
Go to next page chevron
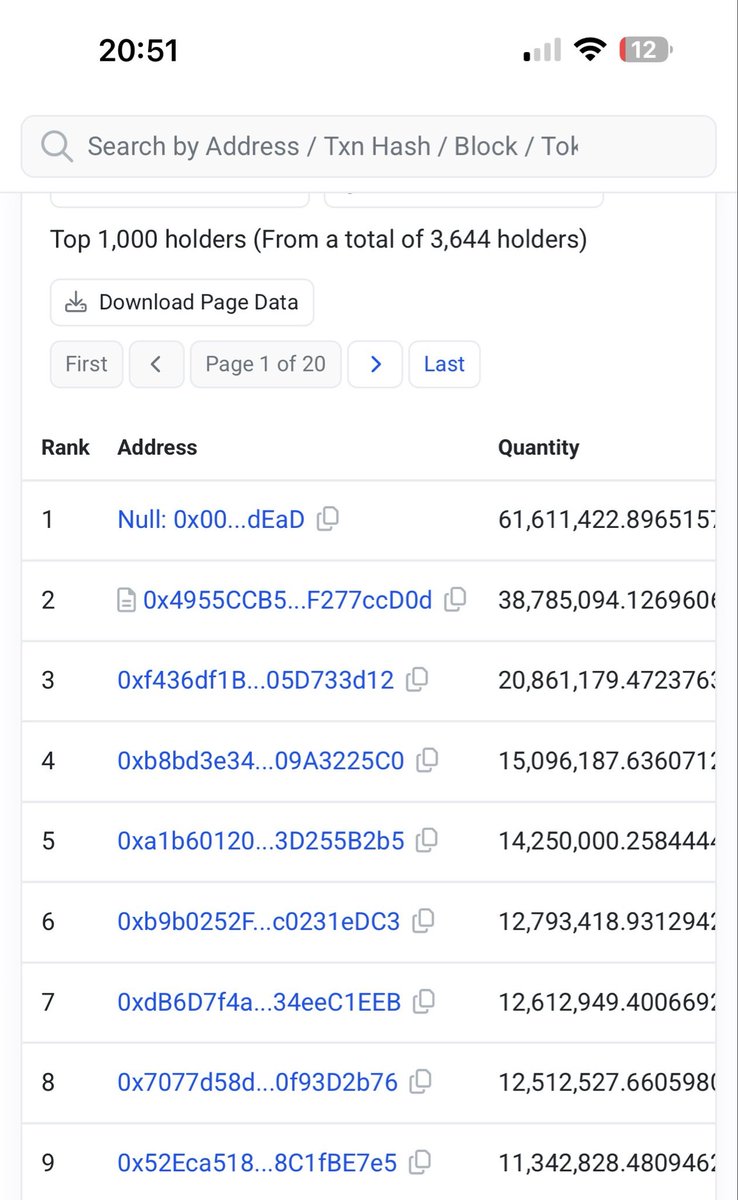tap(375, 364)
